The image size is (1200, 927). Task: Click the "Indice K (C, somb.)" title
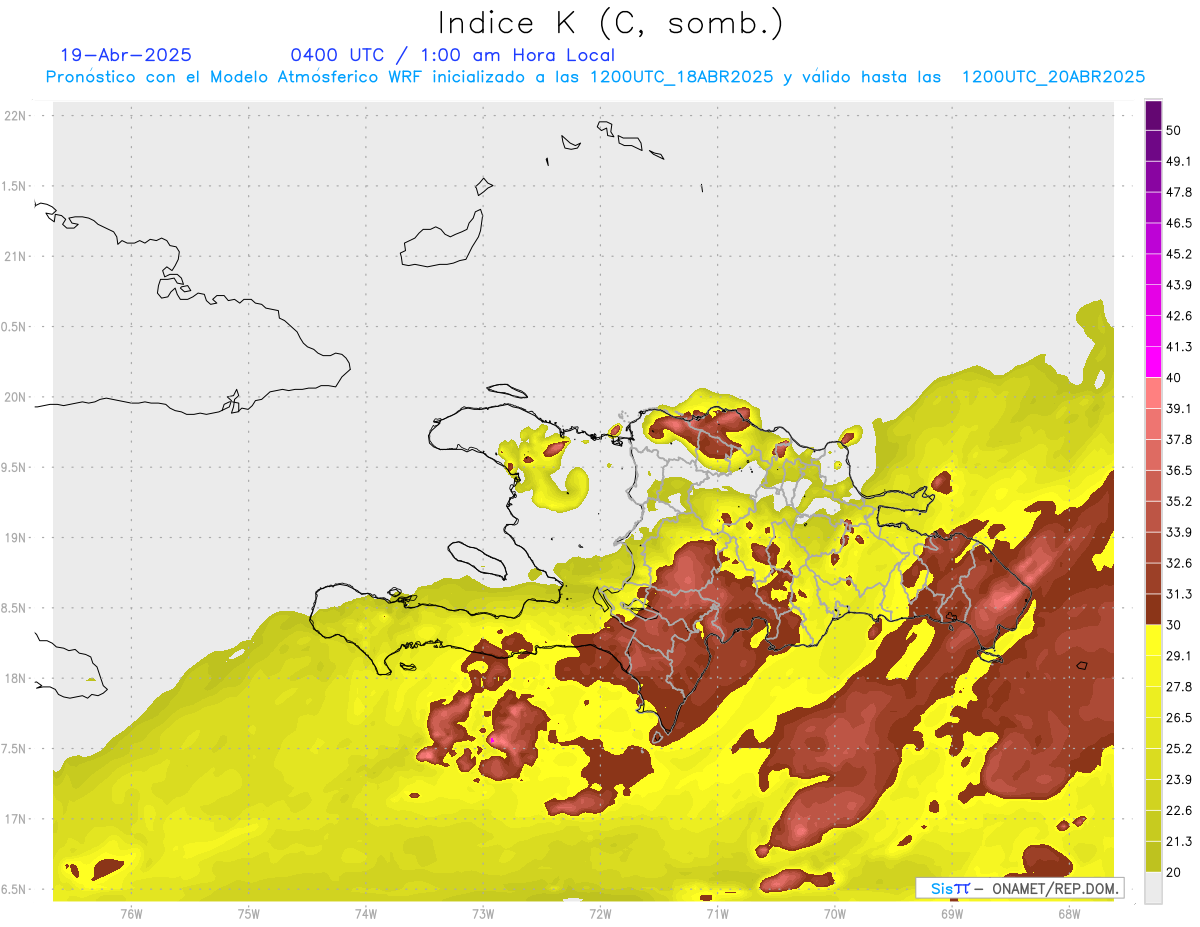610,23
